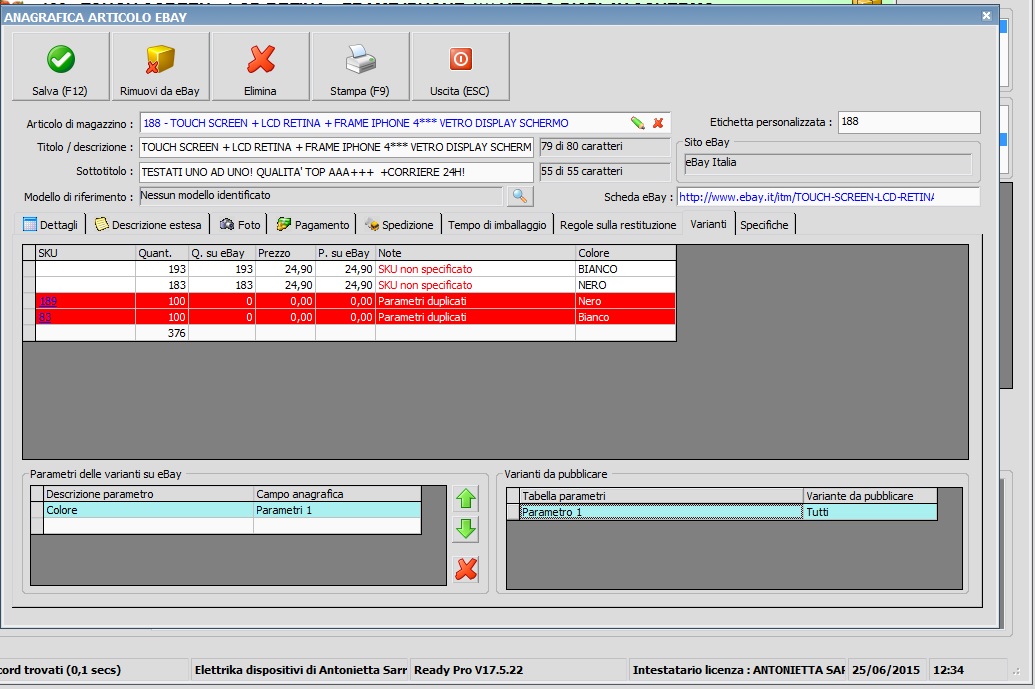This screenshot has width=1035, height=689.
Task: Click the Tabella parametri column header
Action: [x=661, y=496]
